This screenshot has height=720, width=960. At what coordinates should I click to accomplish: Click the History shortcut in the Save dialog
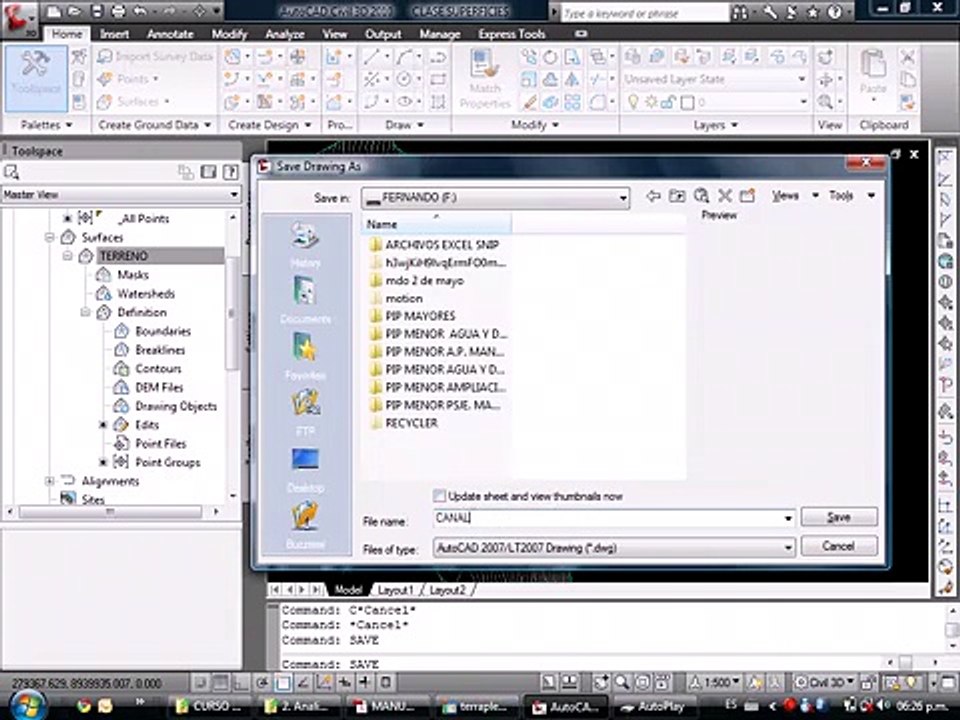pyautogui.click(x=305, y=244)
